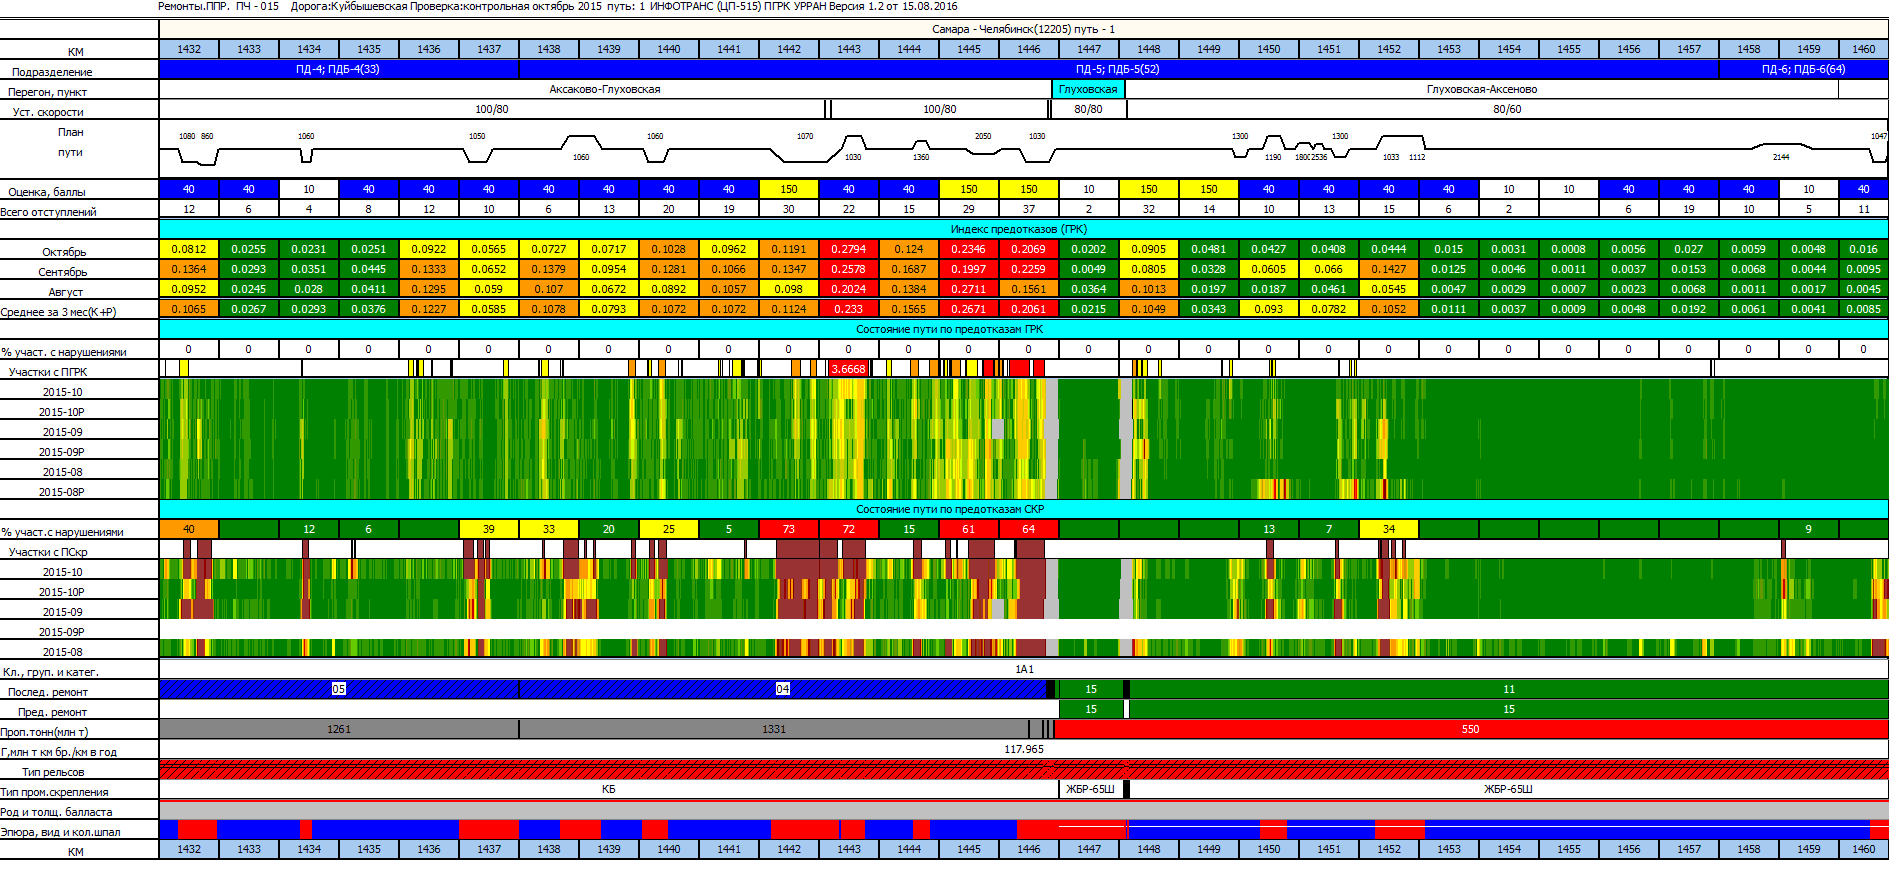Click the 05 marker in last repair row

339,689
